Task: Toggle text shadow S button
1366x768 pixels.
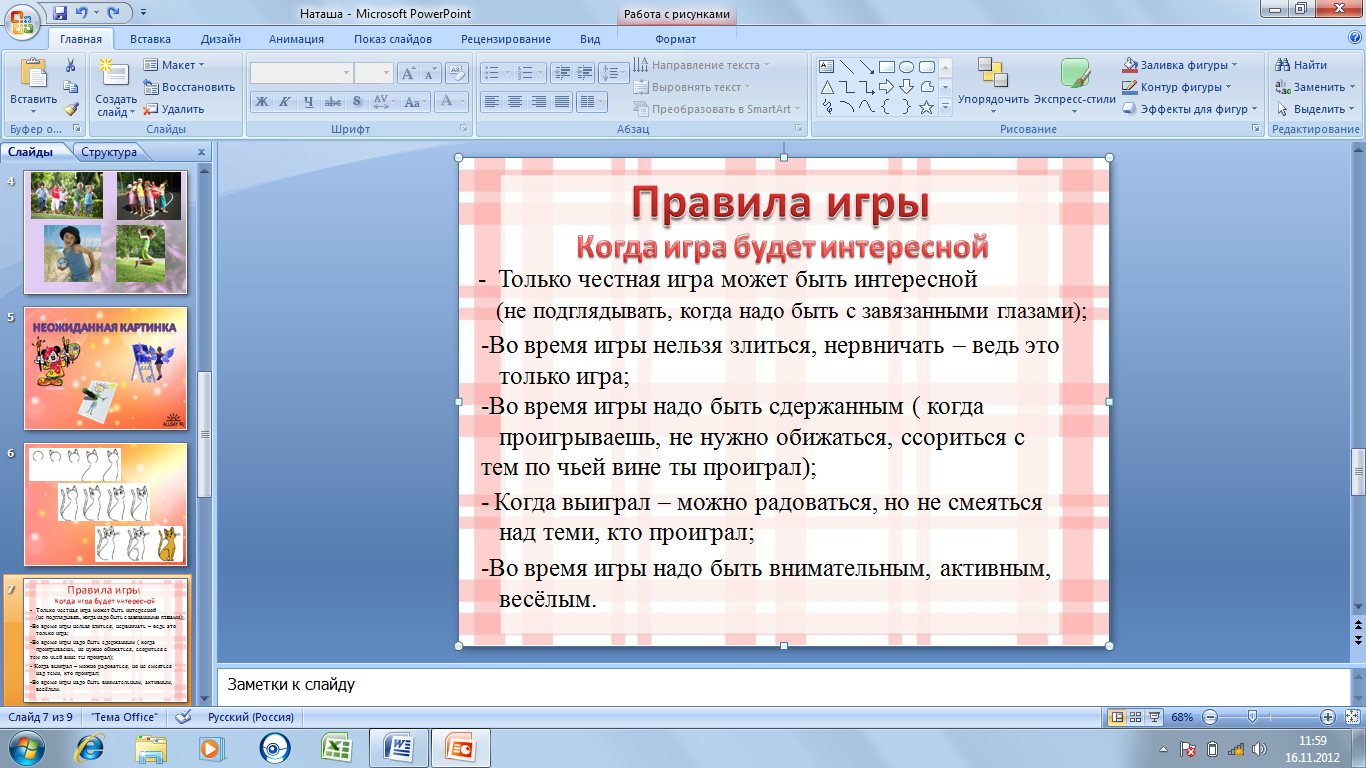Action: (357, 101)
